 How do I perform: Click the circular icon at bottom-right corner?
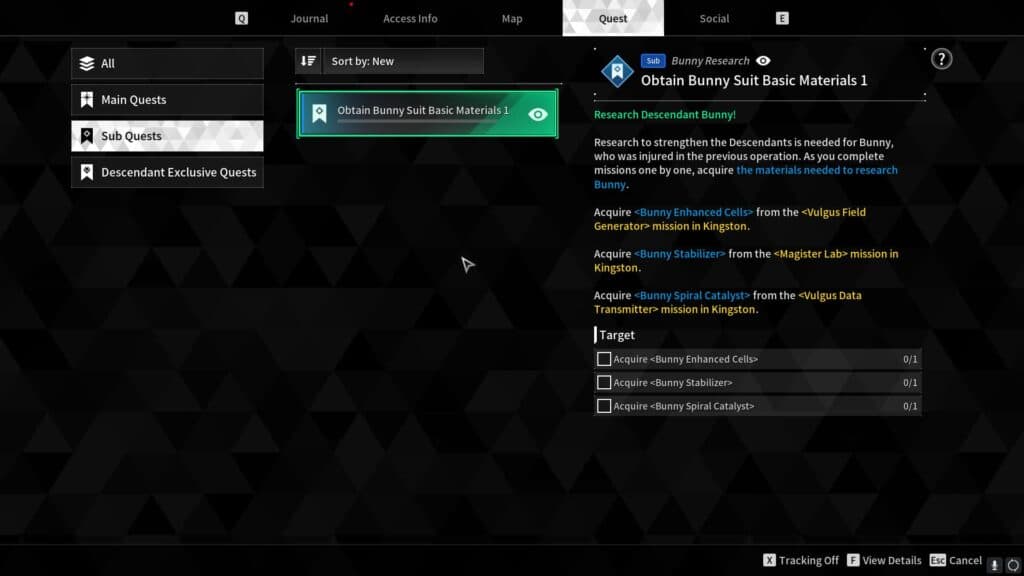click(1011, 564)
